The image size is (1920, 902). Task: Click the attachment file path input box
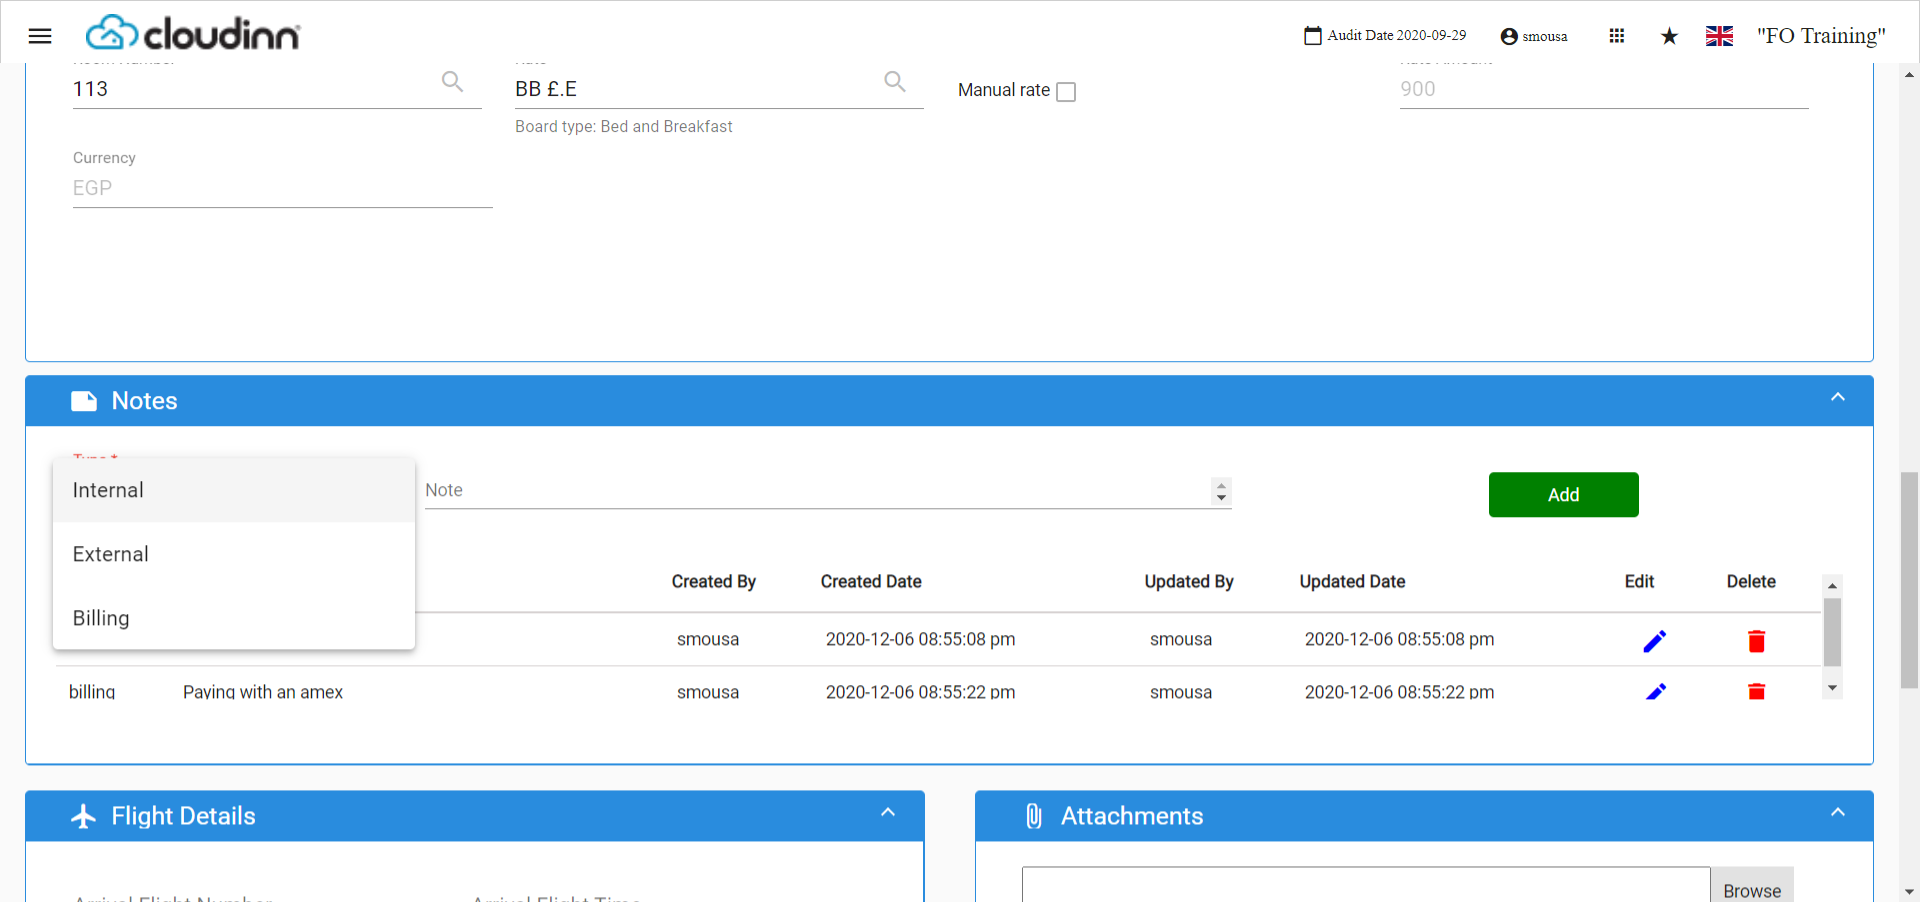pos(1366,885)
